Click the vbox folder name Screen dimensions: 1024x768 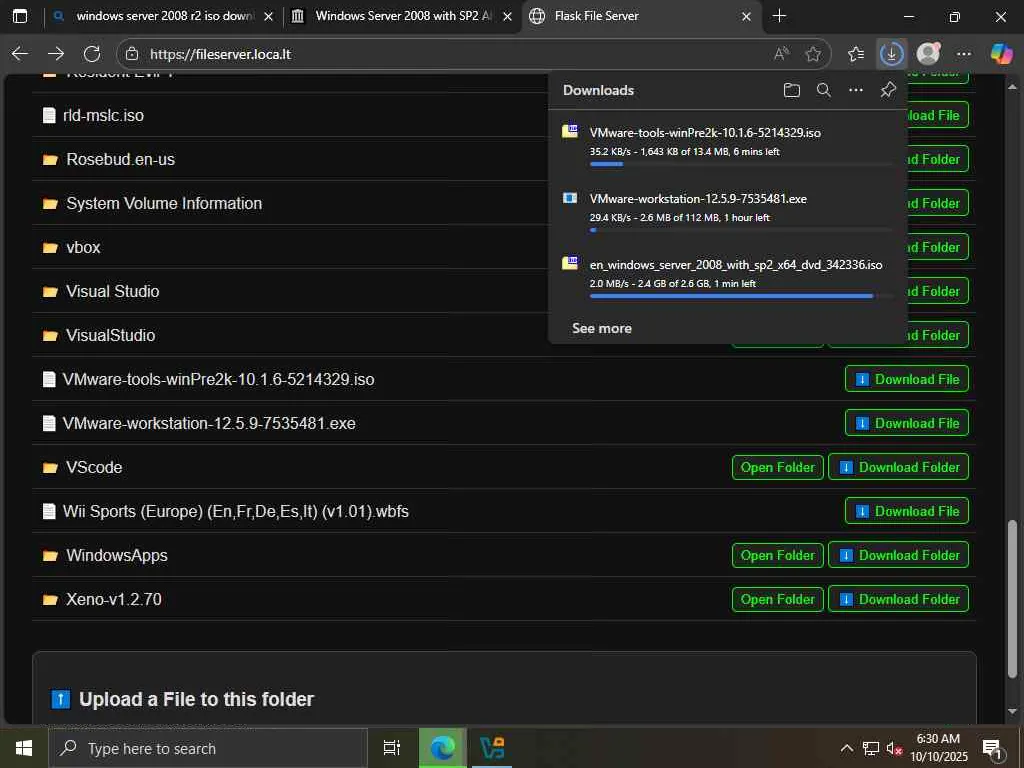tap(83, 248)
